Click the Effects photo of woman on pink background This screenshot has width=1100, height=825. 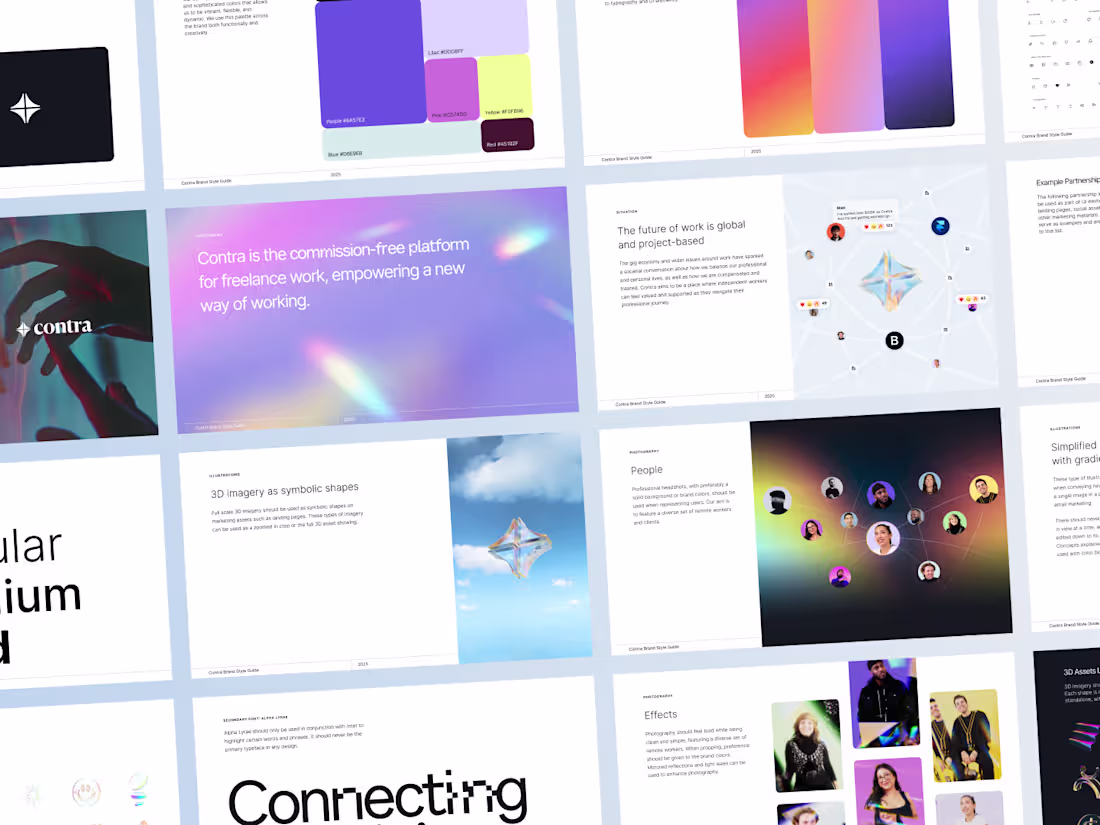888,791
